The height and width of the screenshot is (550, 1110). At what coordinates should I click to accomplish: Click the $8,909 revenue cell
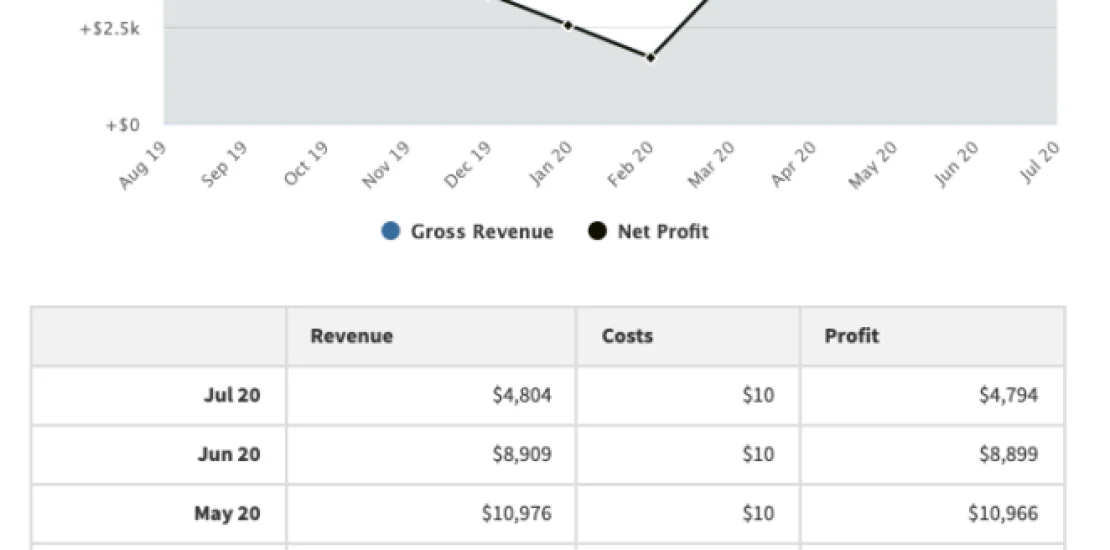521,454
